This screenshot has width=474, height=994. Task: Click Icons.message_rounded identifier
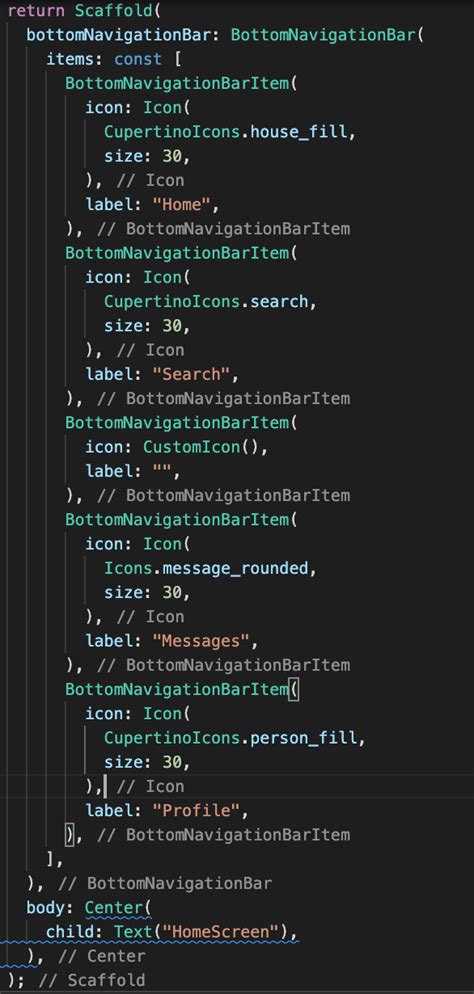[x=207, y=568]
